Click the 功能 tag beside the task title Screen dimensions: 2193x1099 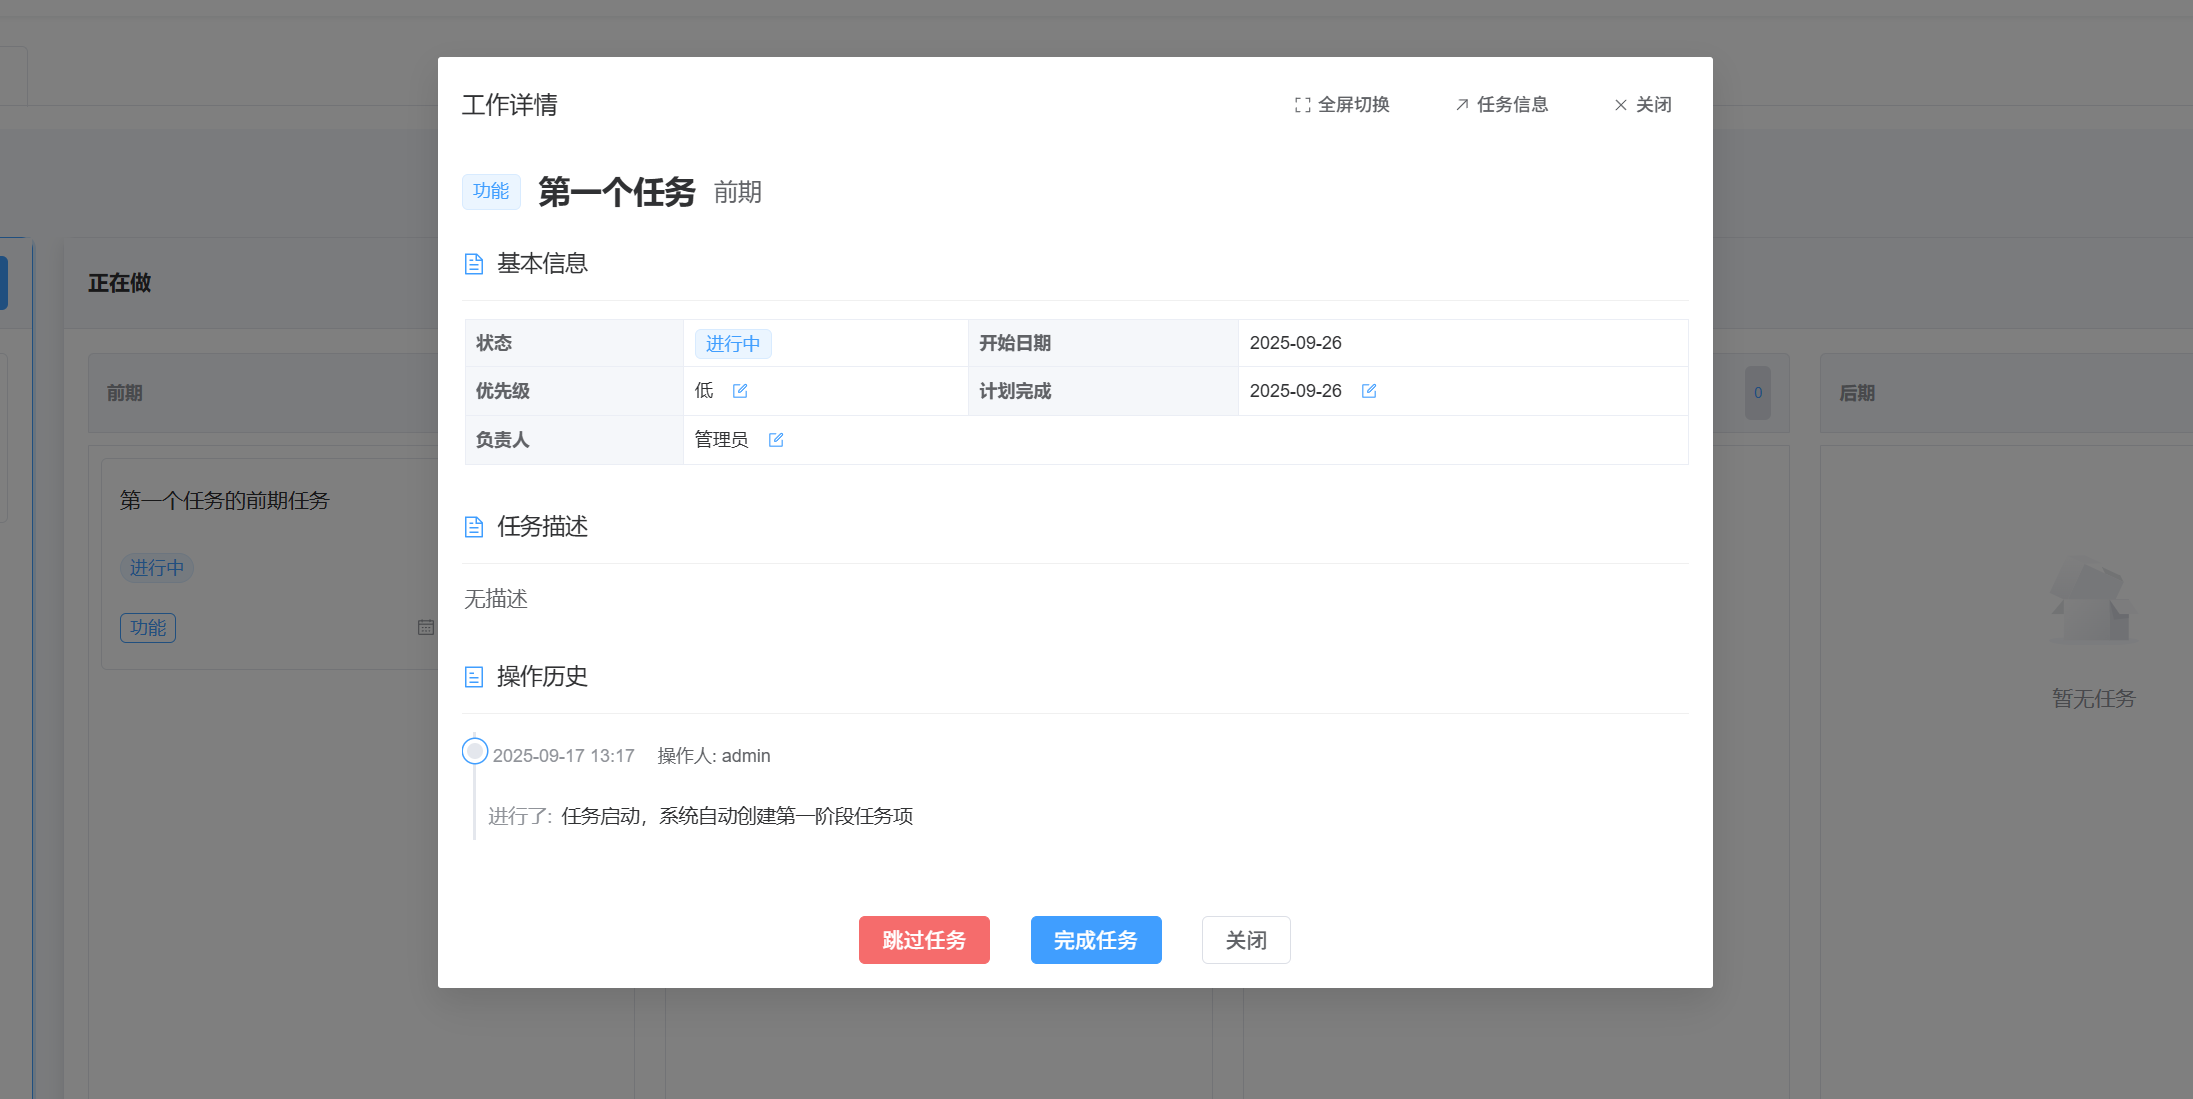click(x=491, y=191)
